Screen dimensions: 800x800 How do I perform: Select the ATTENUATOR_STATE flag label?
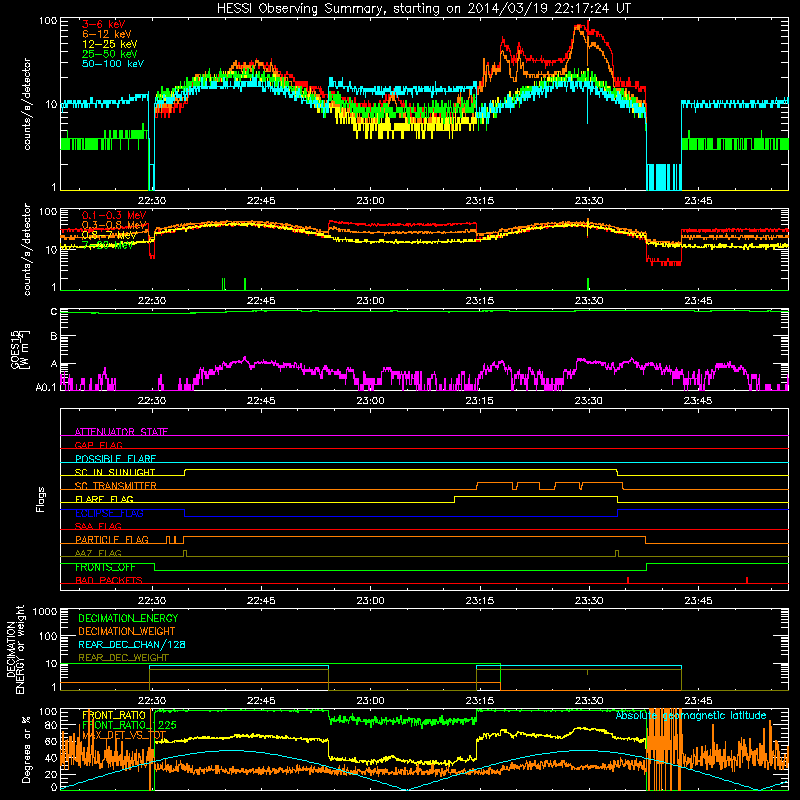tap(121, 432)
